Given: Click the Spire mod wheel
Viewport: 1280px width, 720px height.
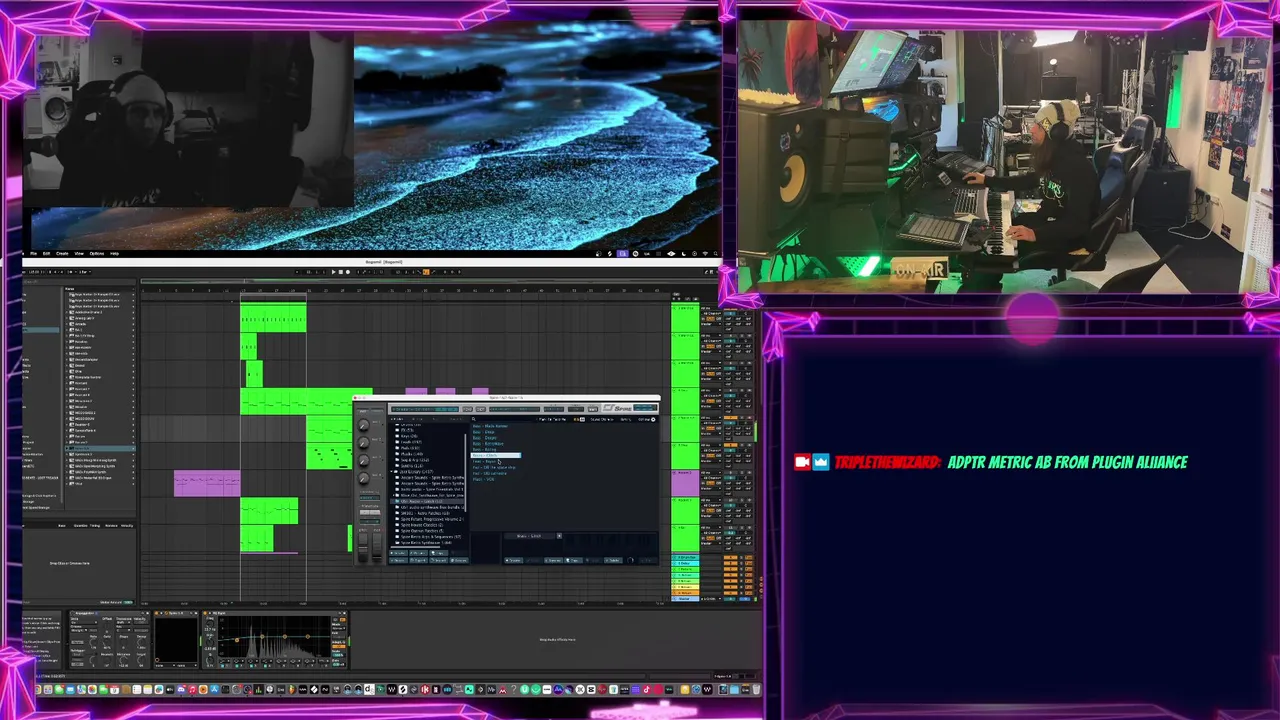Looking at the screenshot, I should click(377, 547).
